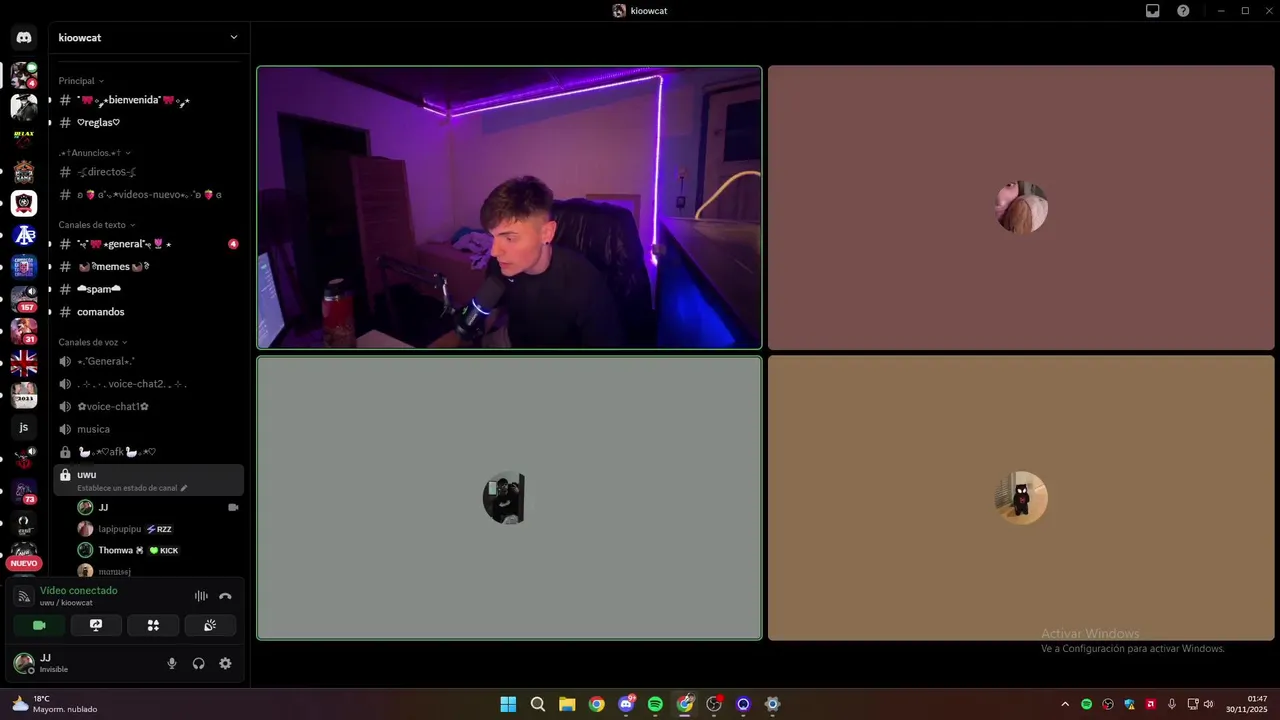Open File Explorer from taskbar
This screenshot has height=720, width=1280.
[567, 704]
